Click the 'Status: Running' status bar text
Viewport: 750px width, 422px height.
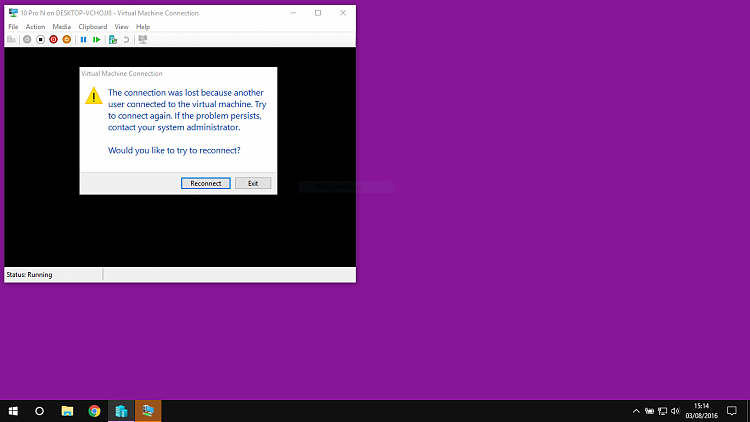[x=29, y=275]
